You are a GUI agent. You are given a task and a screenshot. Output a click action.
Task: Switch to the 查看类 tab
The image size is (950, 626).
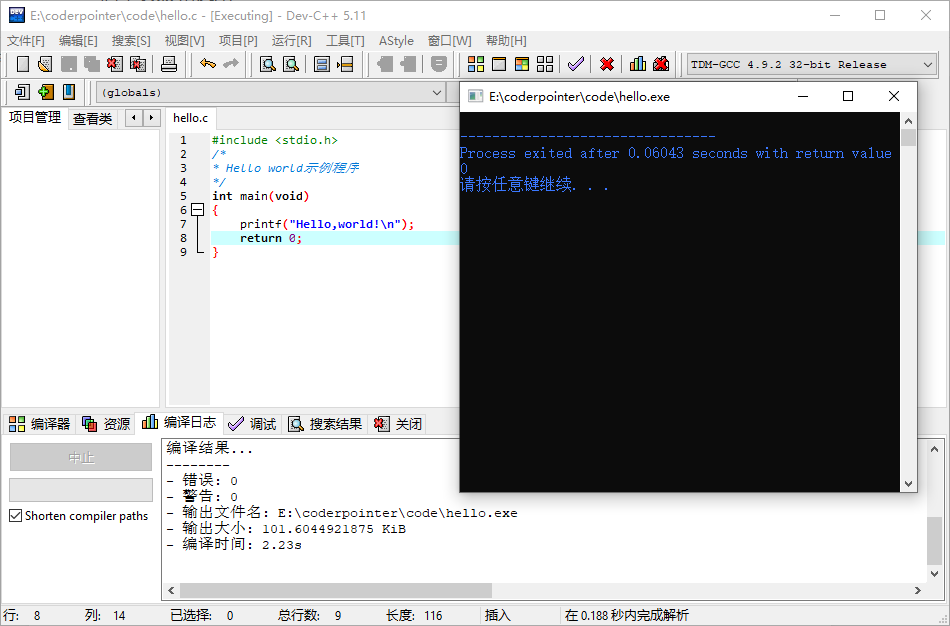[92, 119]
